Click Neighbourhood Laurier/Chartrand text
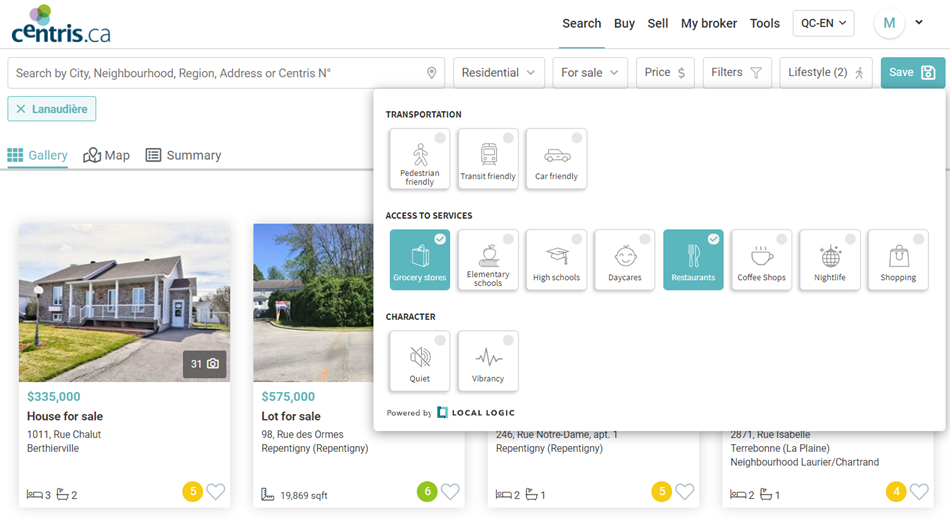Screen dimensions: 950x519 coord(805,462)
